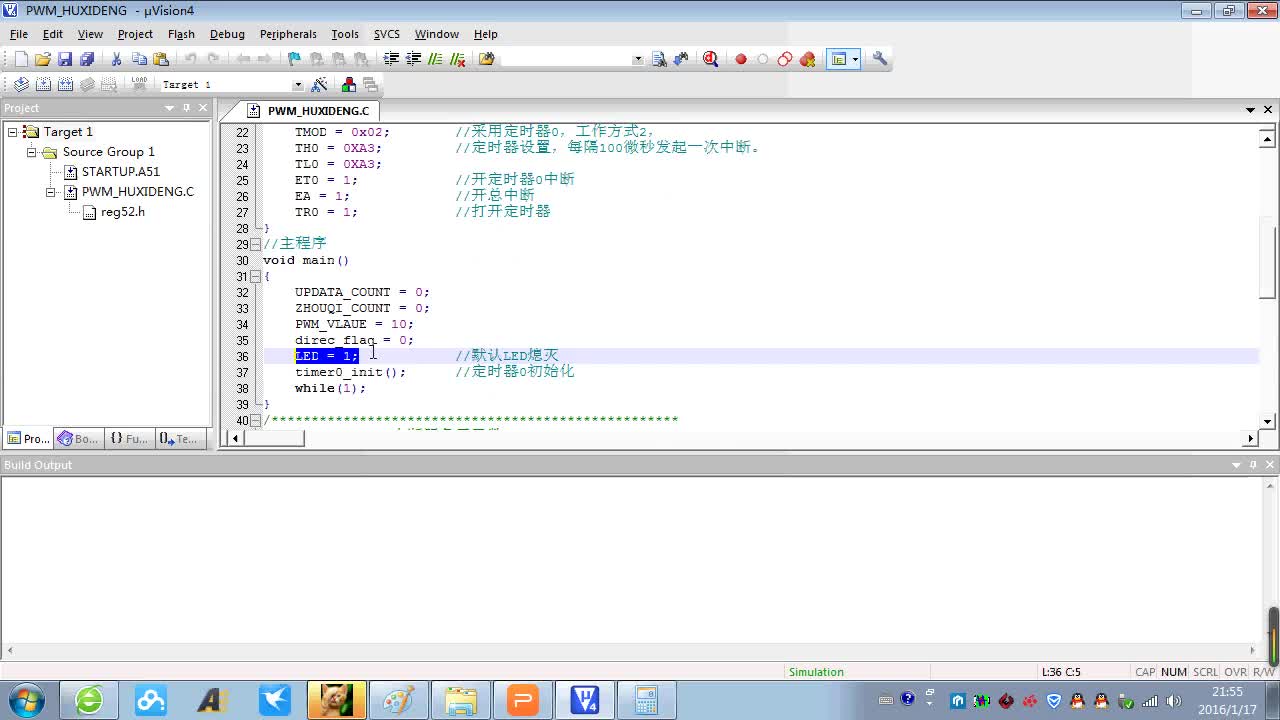Insert a bookmark with the flag icon
Viewport: 1280px width, 720px height.
[294, 59]
